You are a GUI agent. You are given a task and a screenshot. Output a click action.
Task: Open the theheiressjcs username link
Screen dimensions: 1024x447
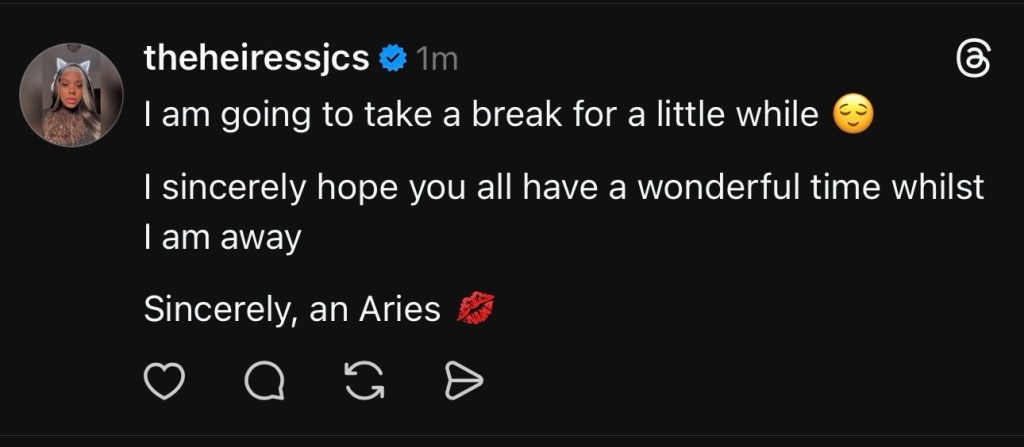click(x=256, y=59)
